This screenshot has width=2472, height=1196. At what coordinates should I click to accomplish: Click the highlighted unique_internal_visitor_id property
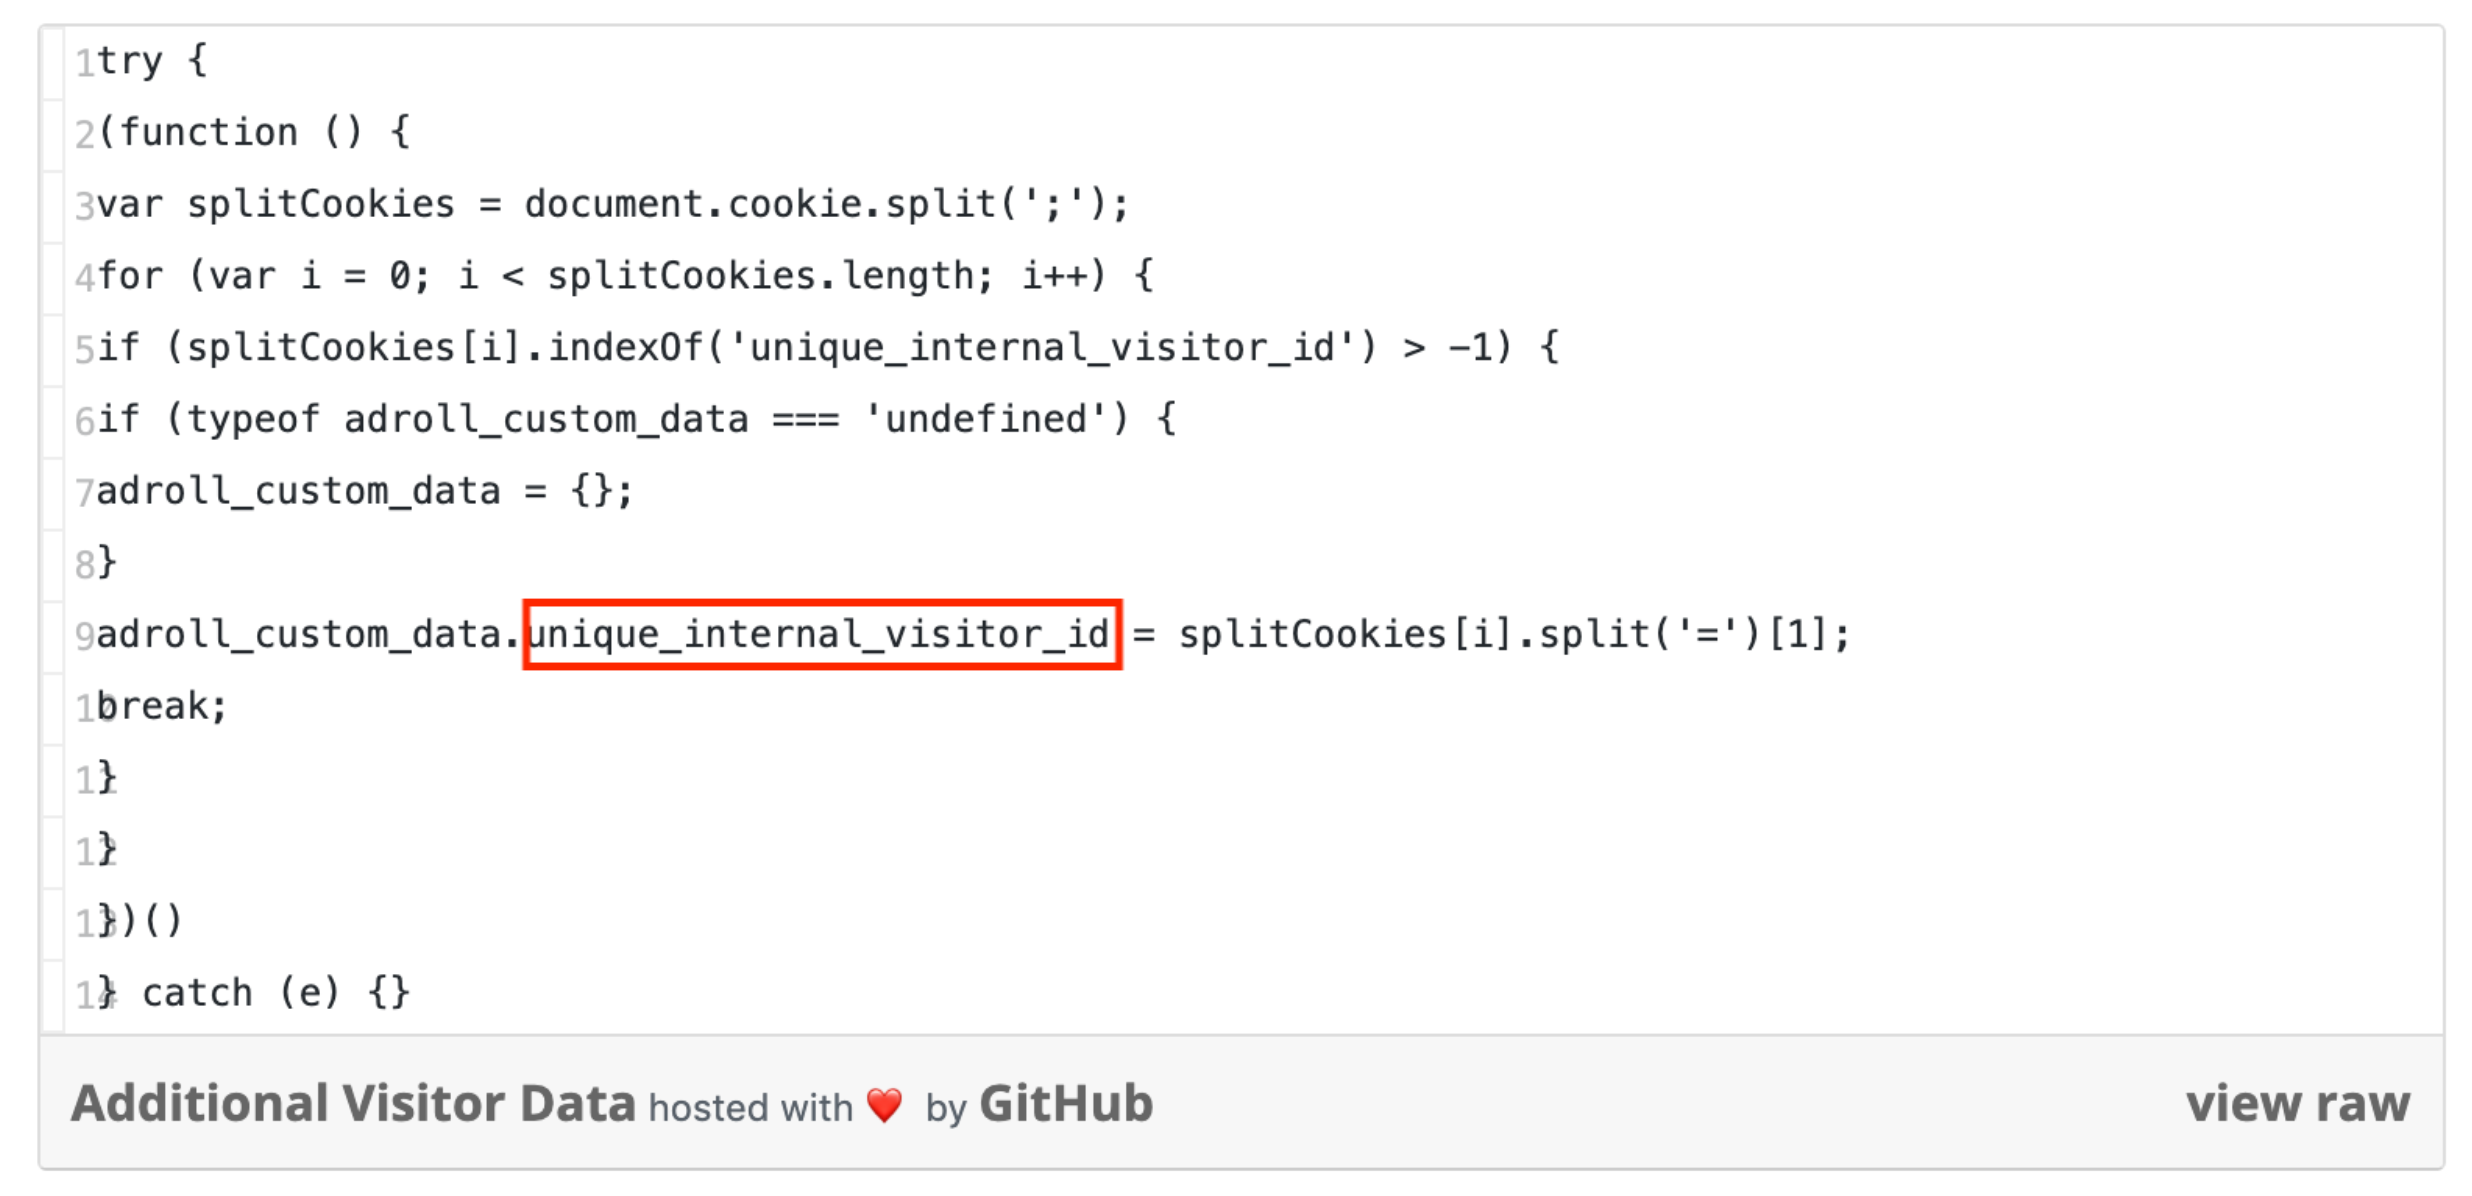pos(821,634)
